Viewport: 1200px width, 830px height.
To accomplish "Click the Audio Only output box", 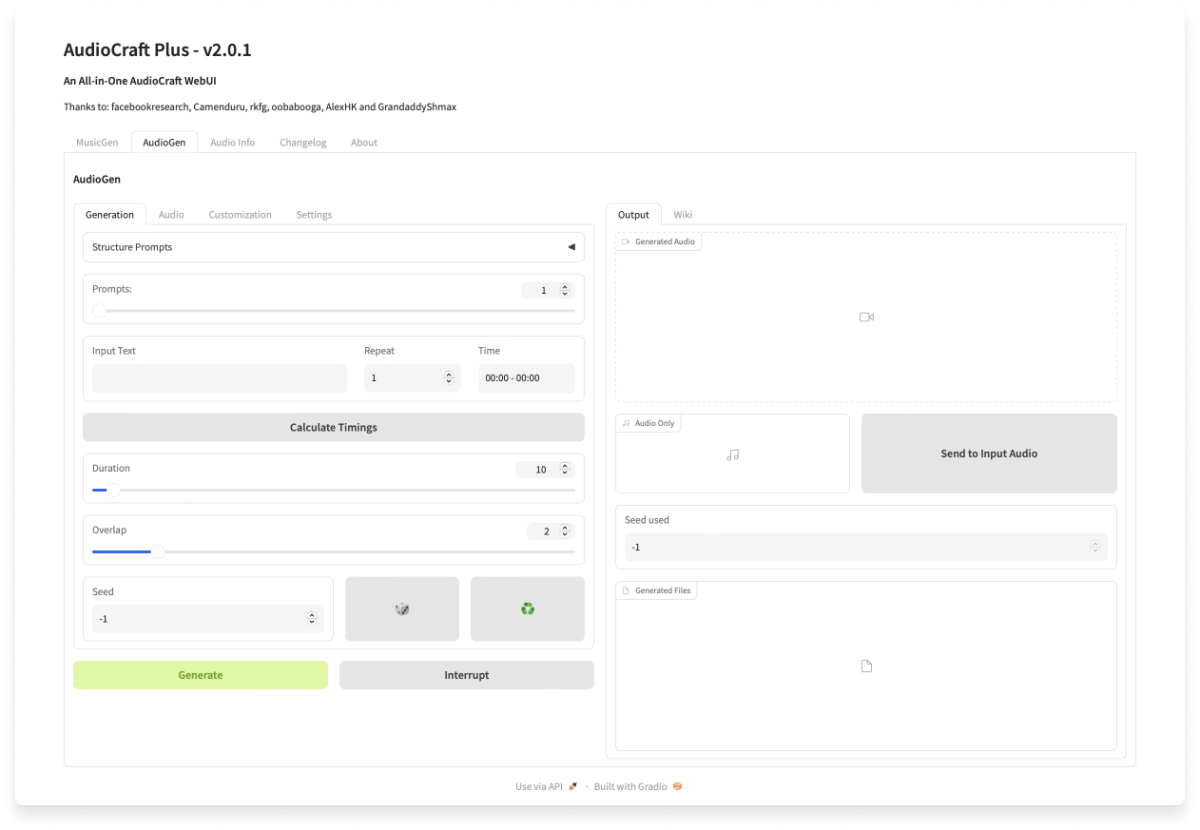I will click(x=732, y=453).
